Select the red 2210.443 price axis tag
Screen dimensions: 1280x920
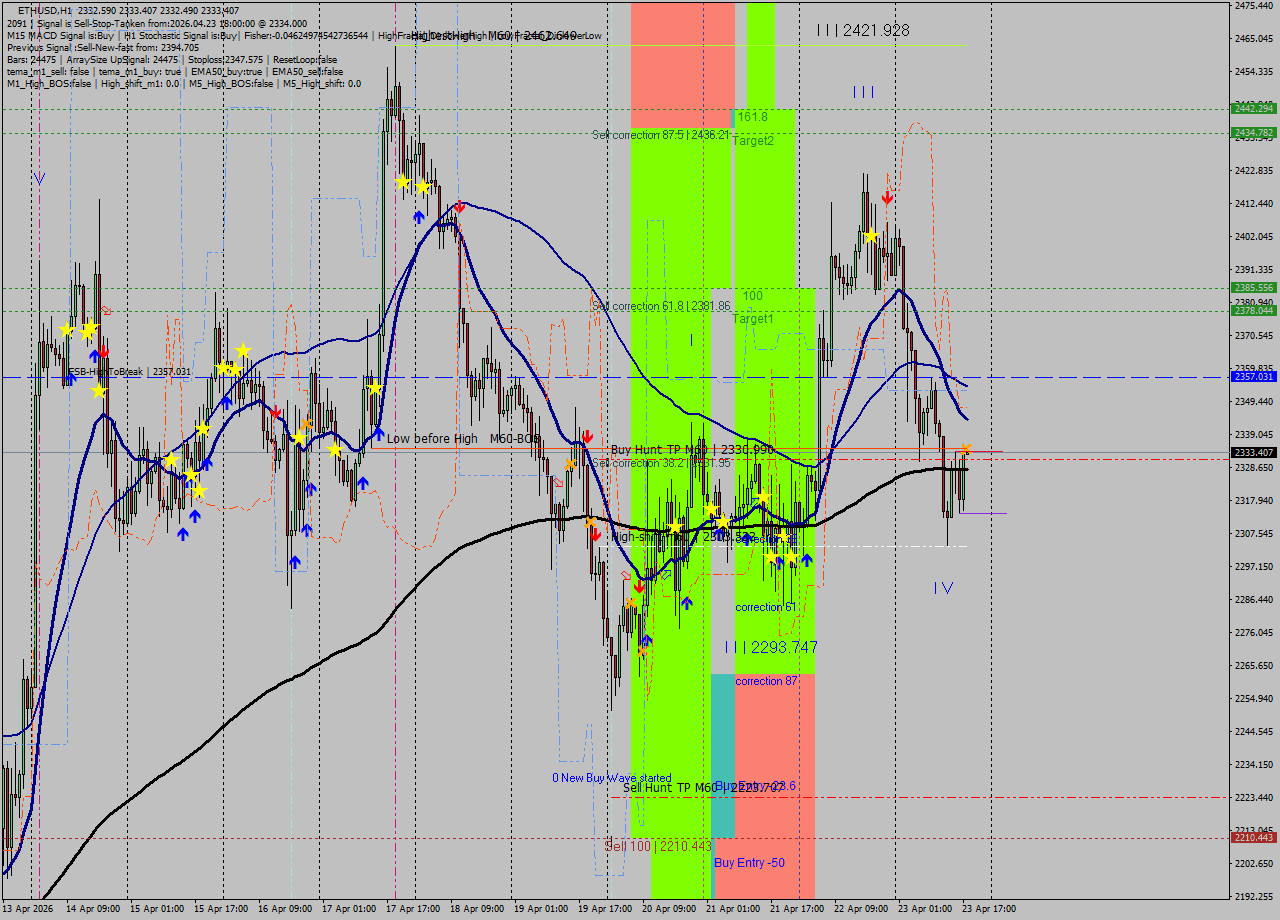point(1253,838)
